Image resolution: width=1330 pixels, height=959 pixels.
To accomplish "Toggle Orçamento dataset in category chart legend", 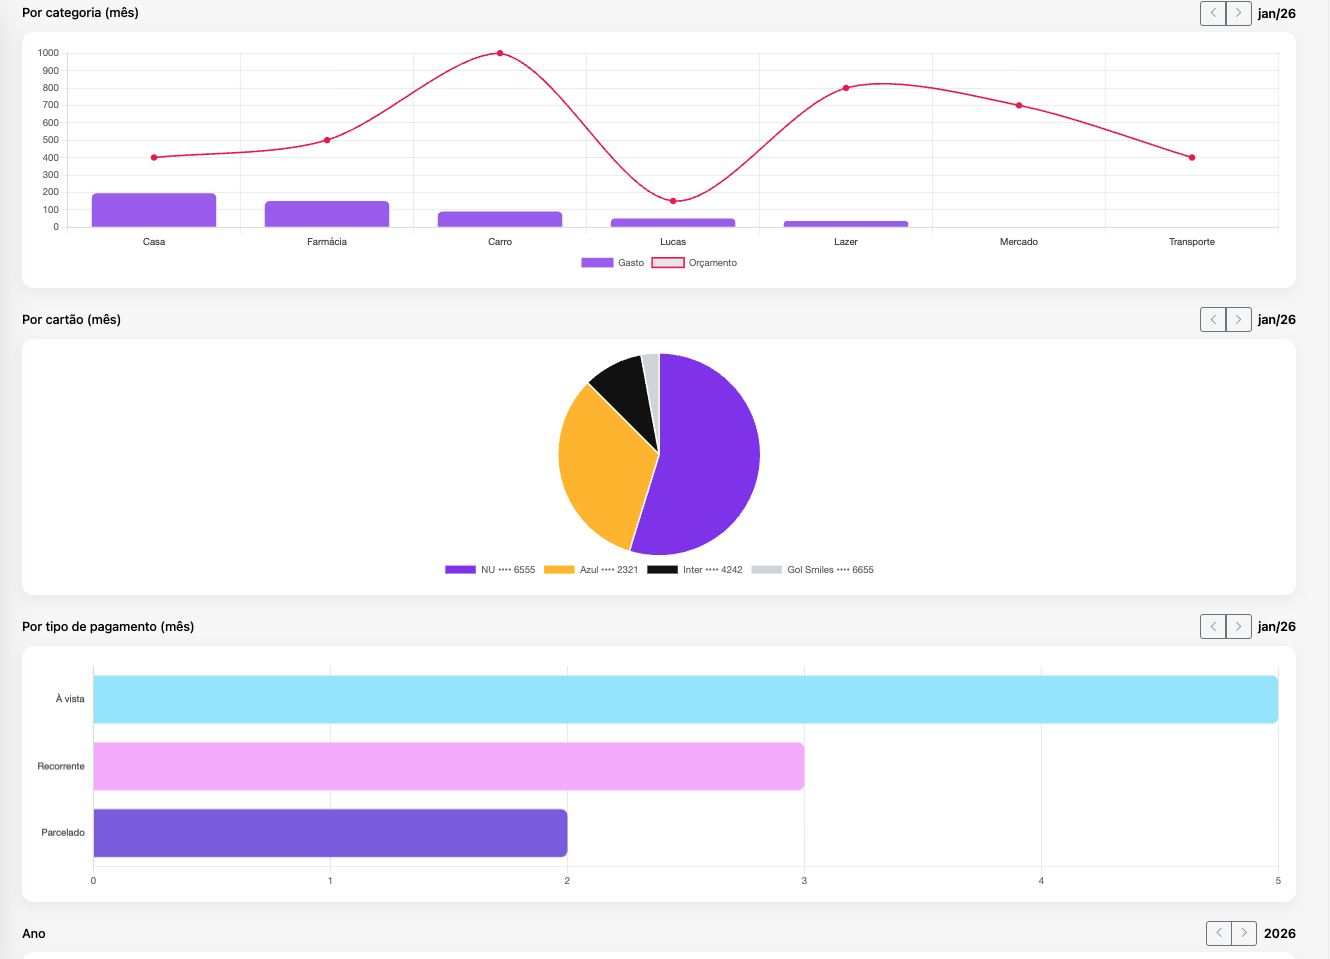I will point(695,263).
